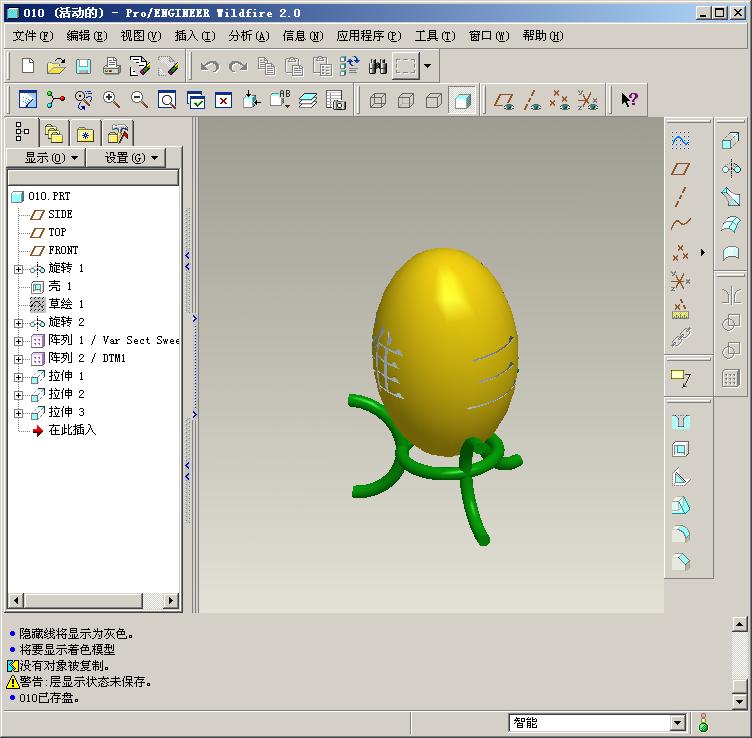Open the 编辑(E) menu

coord(87,36)
